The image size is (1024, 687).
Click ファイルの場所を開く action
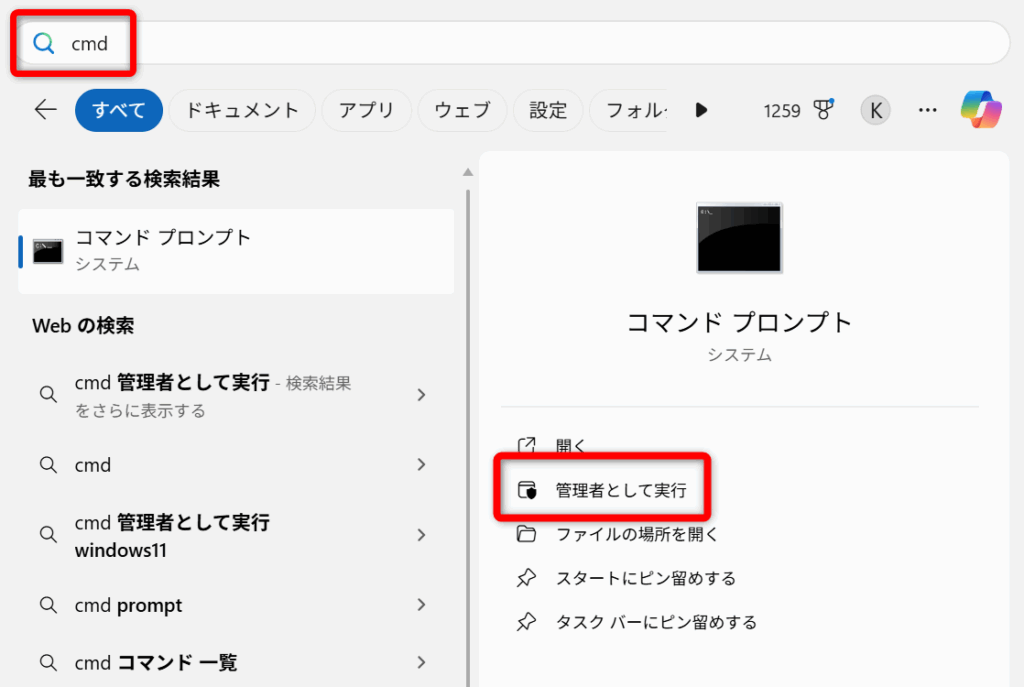(636, 534)
